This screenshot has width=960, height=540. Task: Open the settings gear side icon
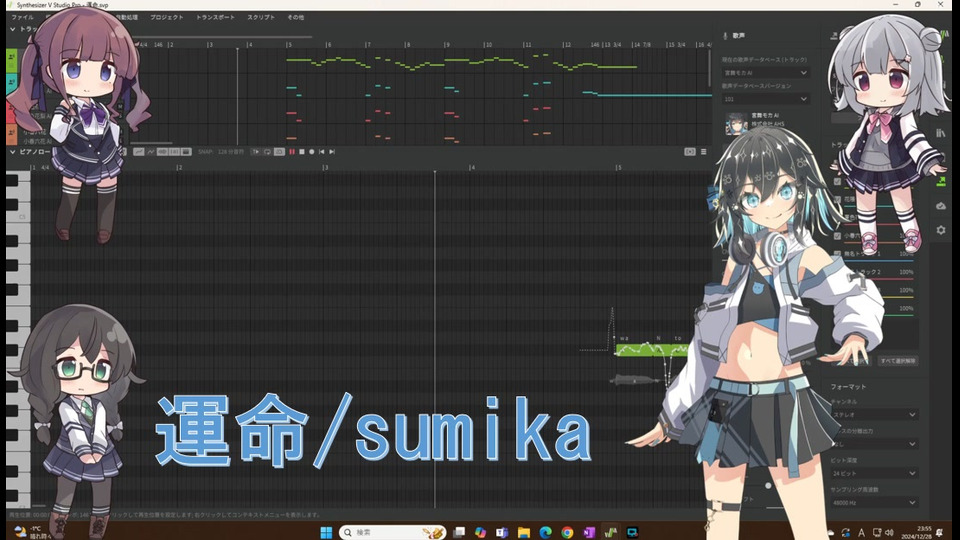941,230
